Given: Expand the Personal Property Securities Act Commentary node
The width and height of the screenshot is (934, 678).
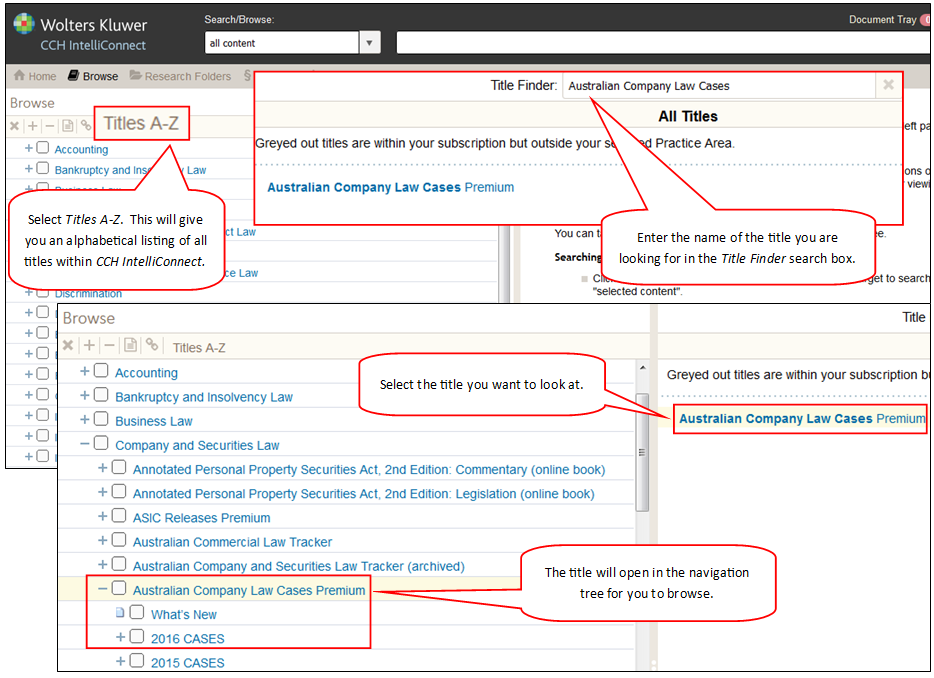Looking at the screenshot, I should point(102,468).
